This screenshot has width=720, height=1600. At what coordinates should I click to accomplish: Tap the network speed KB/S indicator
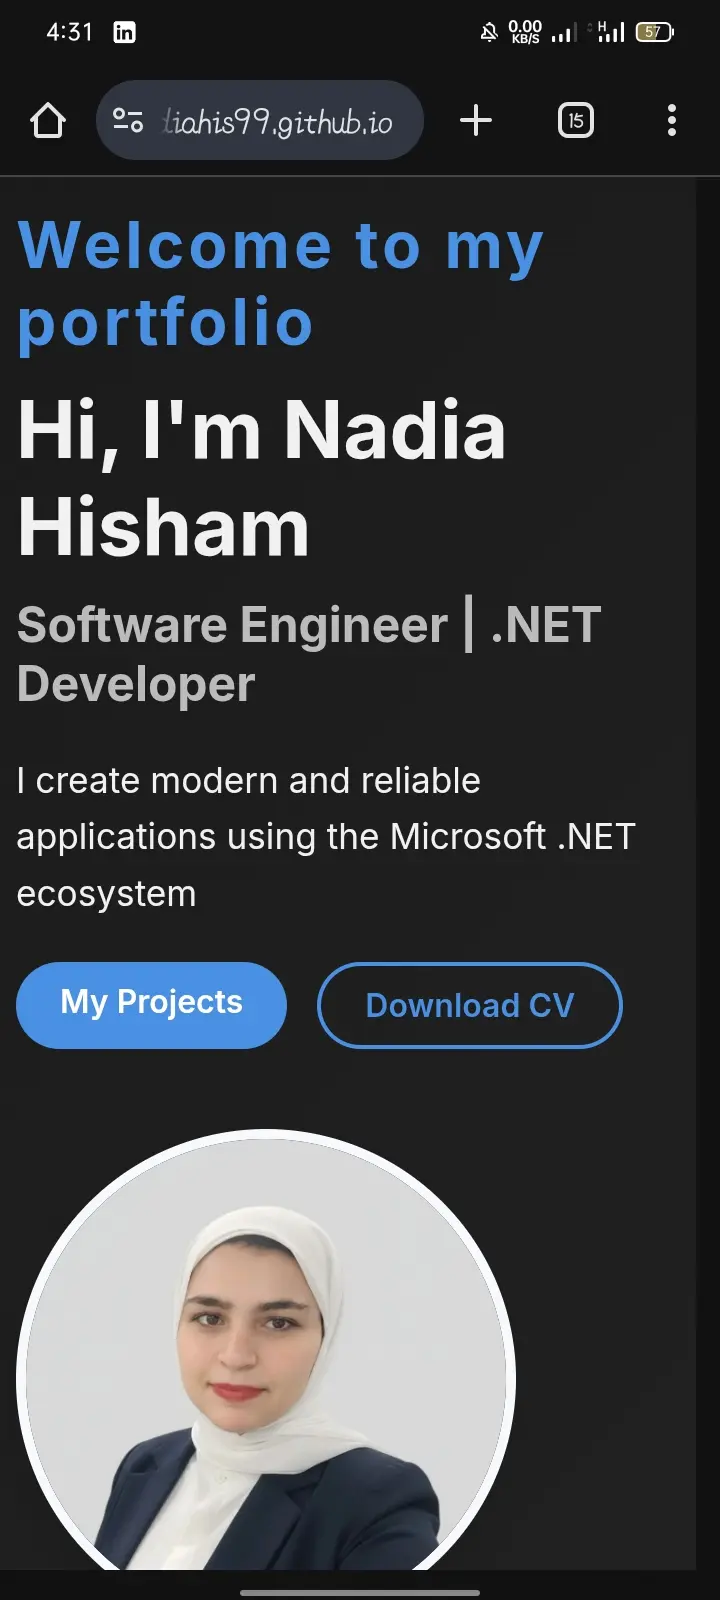pos(525,32)
